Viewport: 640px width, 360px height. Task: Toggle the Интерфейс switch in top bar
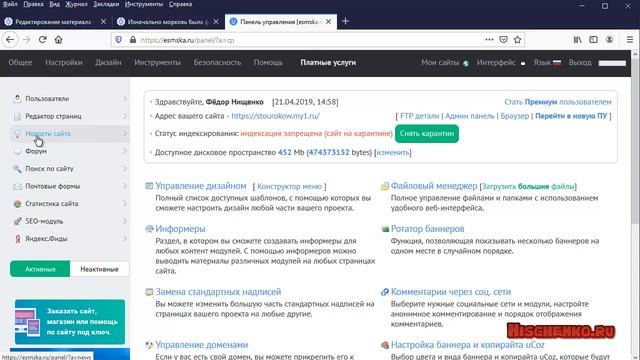coord(523,63)
